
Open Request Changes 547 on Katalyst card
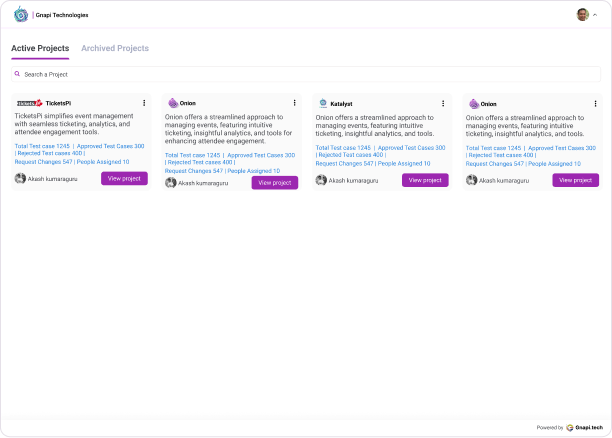click(x=344, y=163)
